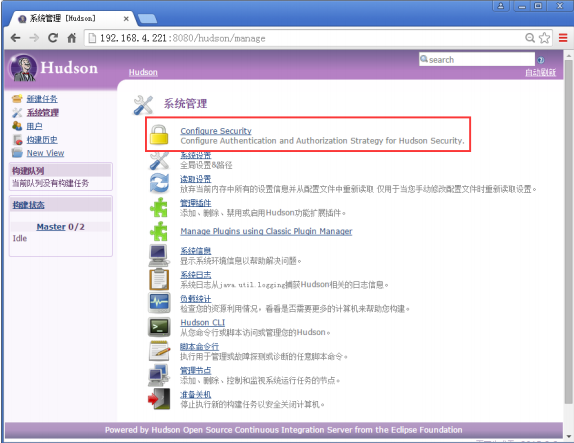The height and width of the screenshot is (443, 574).
Task: Bookmark this page with the star
Action: click(545, 38)
